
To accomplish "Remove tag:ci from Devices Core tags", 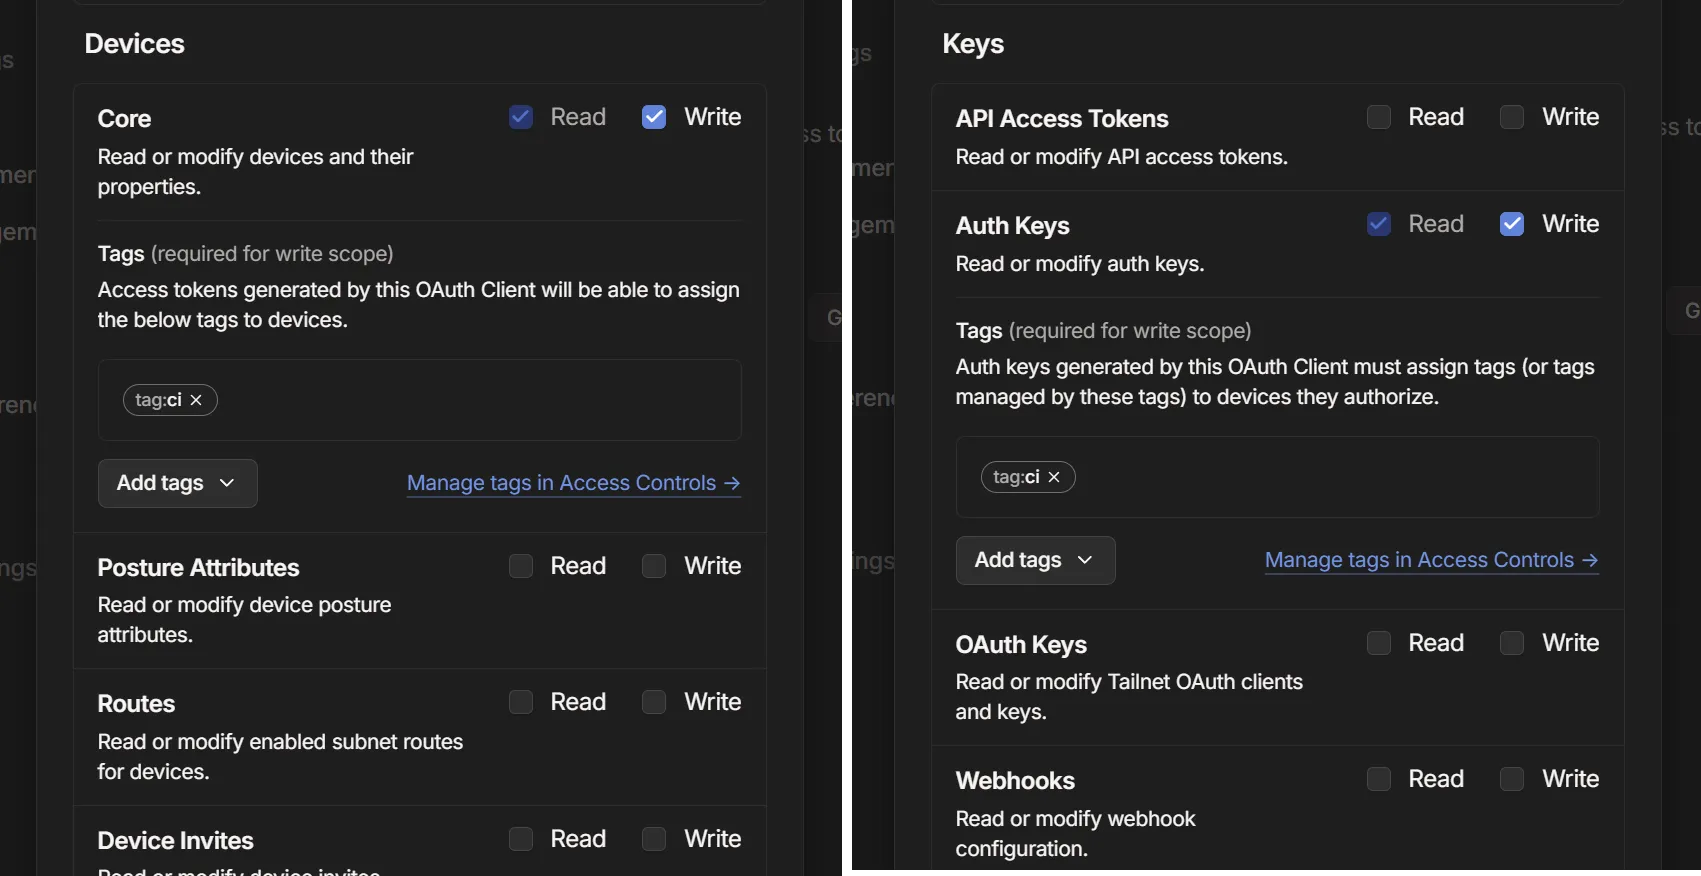I will [196, 400].
